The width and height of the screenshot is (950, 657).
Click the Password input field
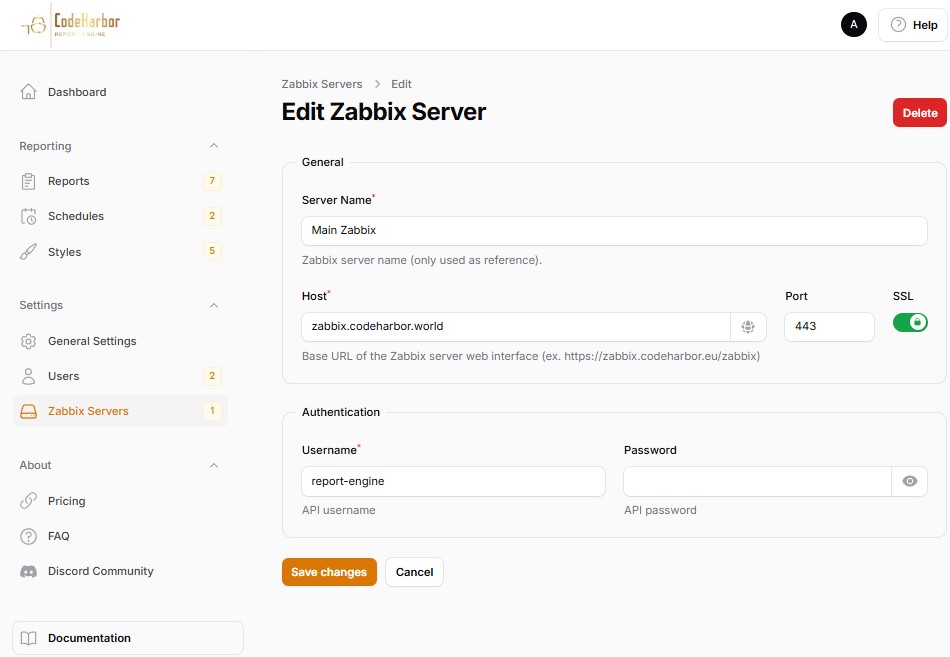pyautogui.click(x=757, y=481)
